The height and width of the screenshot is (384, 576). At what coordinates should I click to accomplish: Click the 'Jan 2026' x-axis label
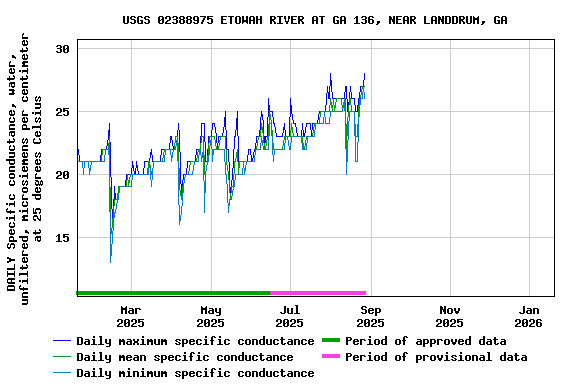coord(529,316)
